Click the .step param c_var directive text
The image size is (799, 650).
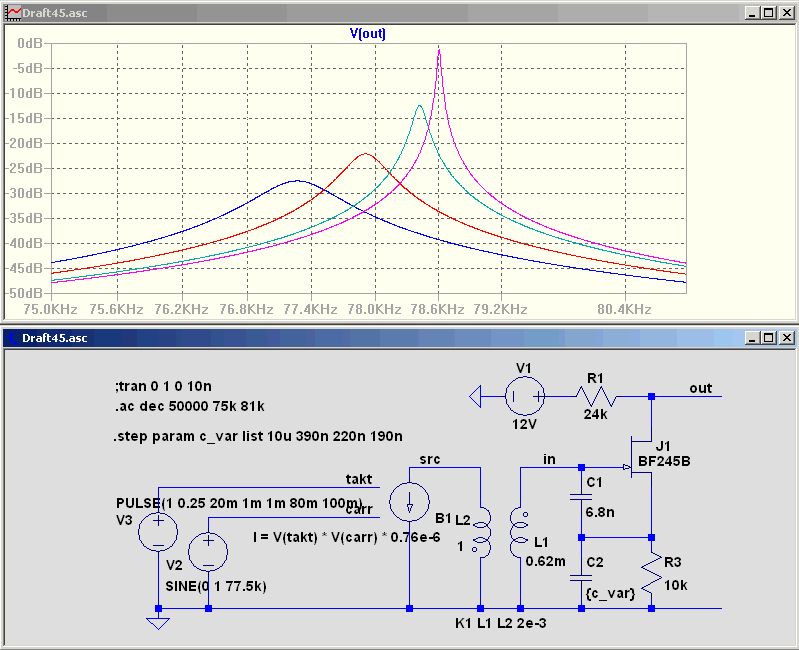(259, 437)
